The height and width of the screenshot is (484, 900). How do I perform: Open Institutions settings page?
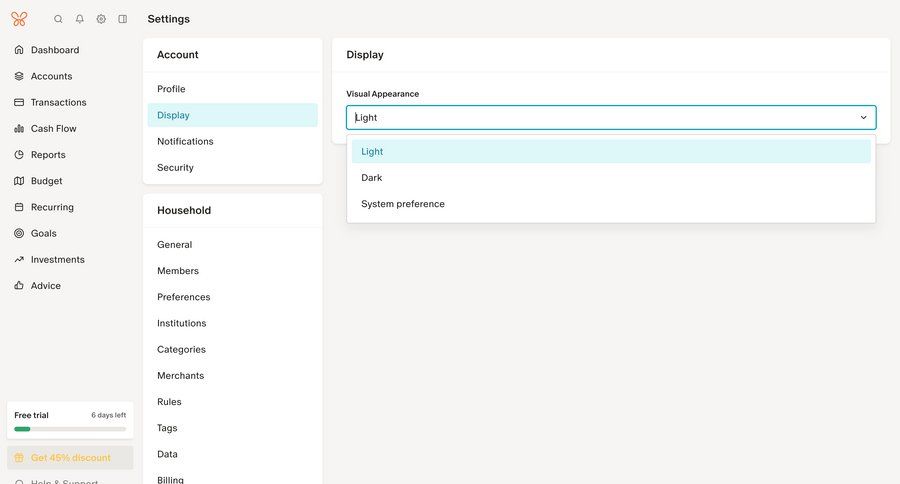[x=232, y=323]
